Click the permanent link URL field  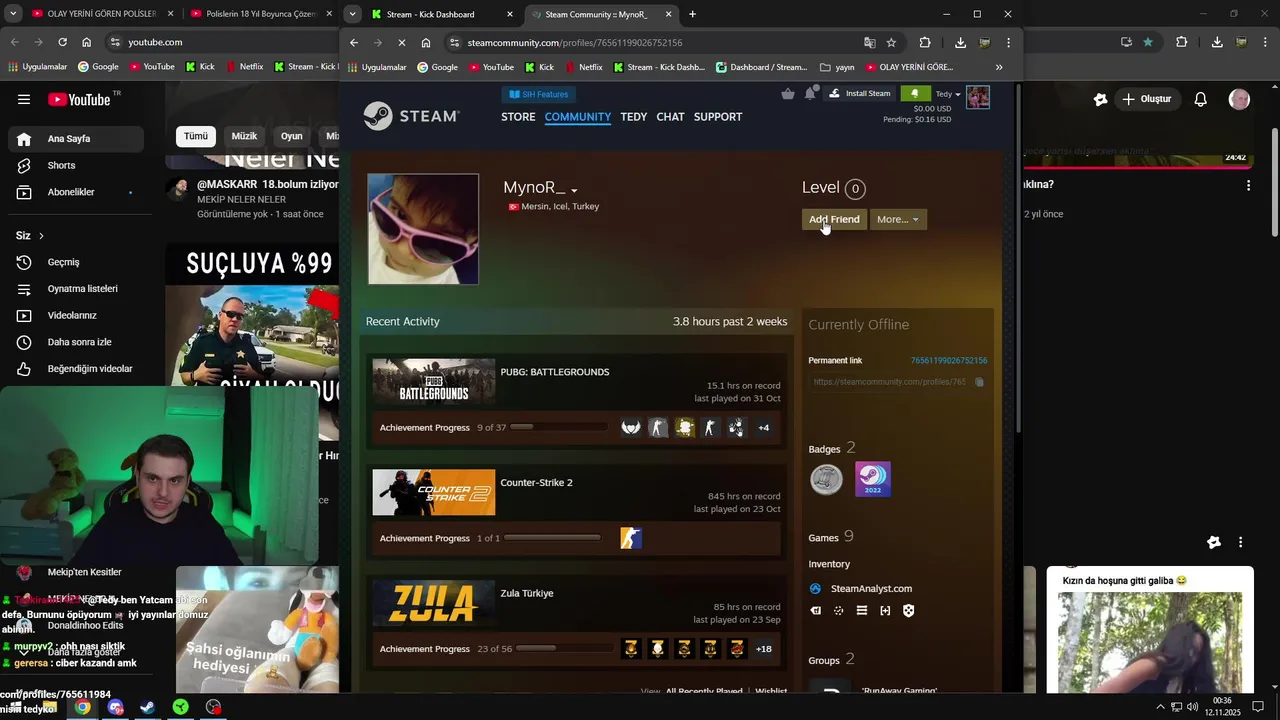(889, 382)
